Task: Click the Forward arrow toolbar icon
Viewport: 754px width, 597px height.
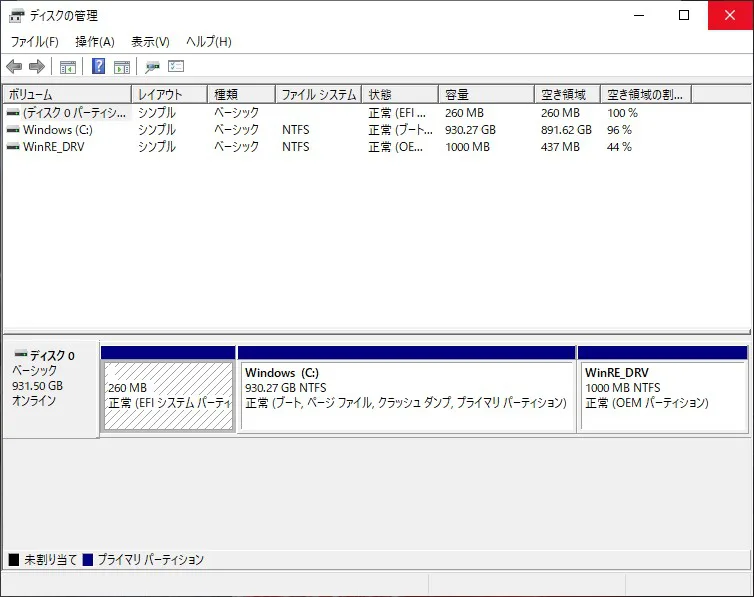Action: click(x=37, y=66)
